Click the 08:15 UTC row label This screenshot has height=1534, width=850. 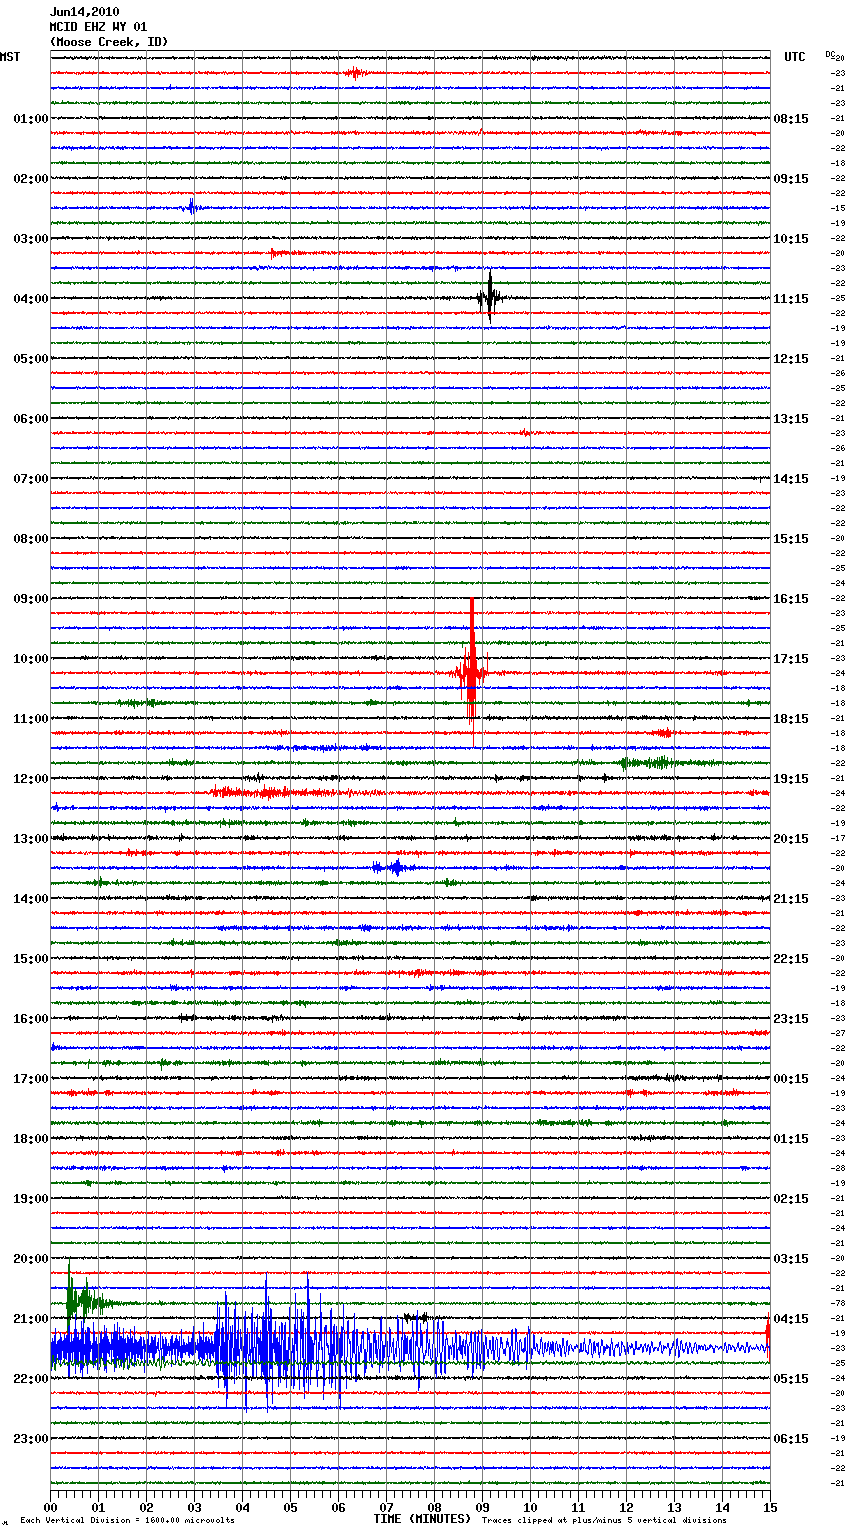(791, 119)
